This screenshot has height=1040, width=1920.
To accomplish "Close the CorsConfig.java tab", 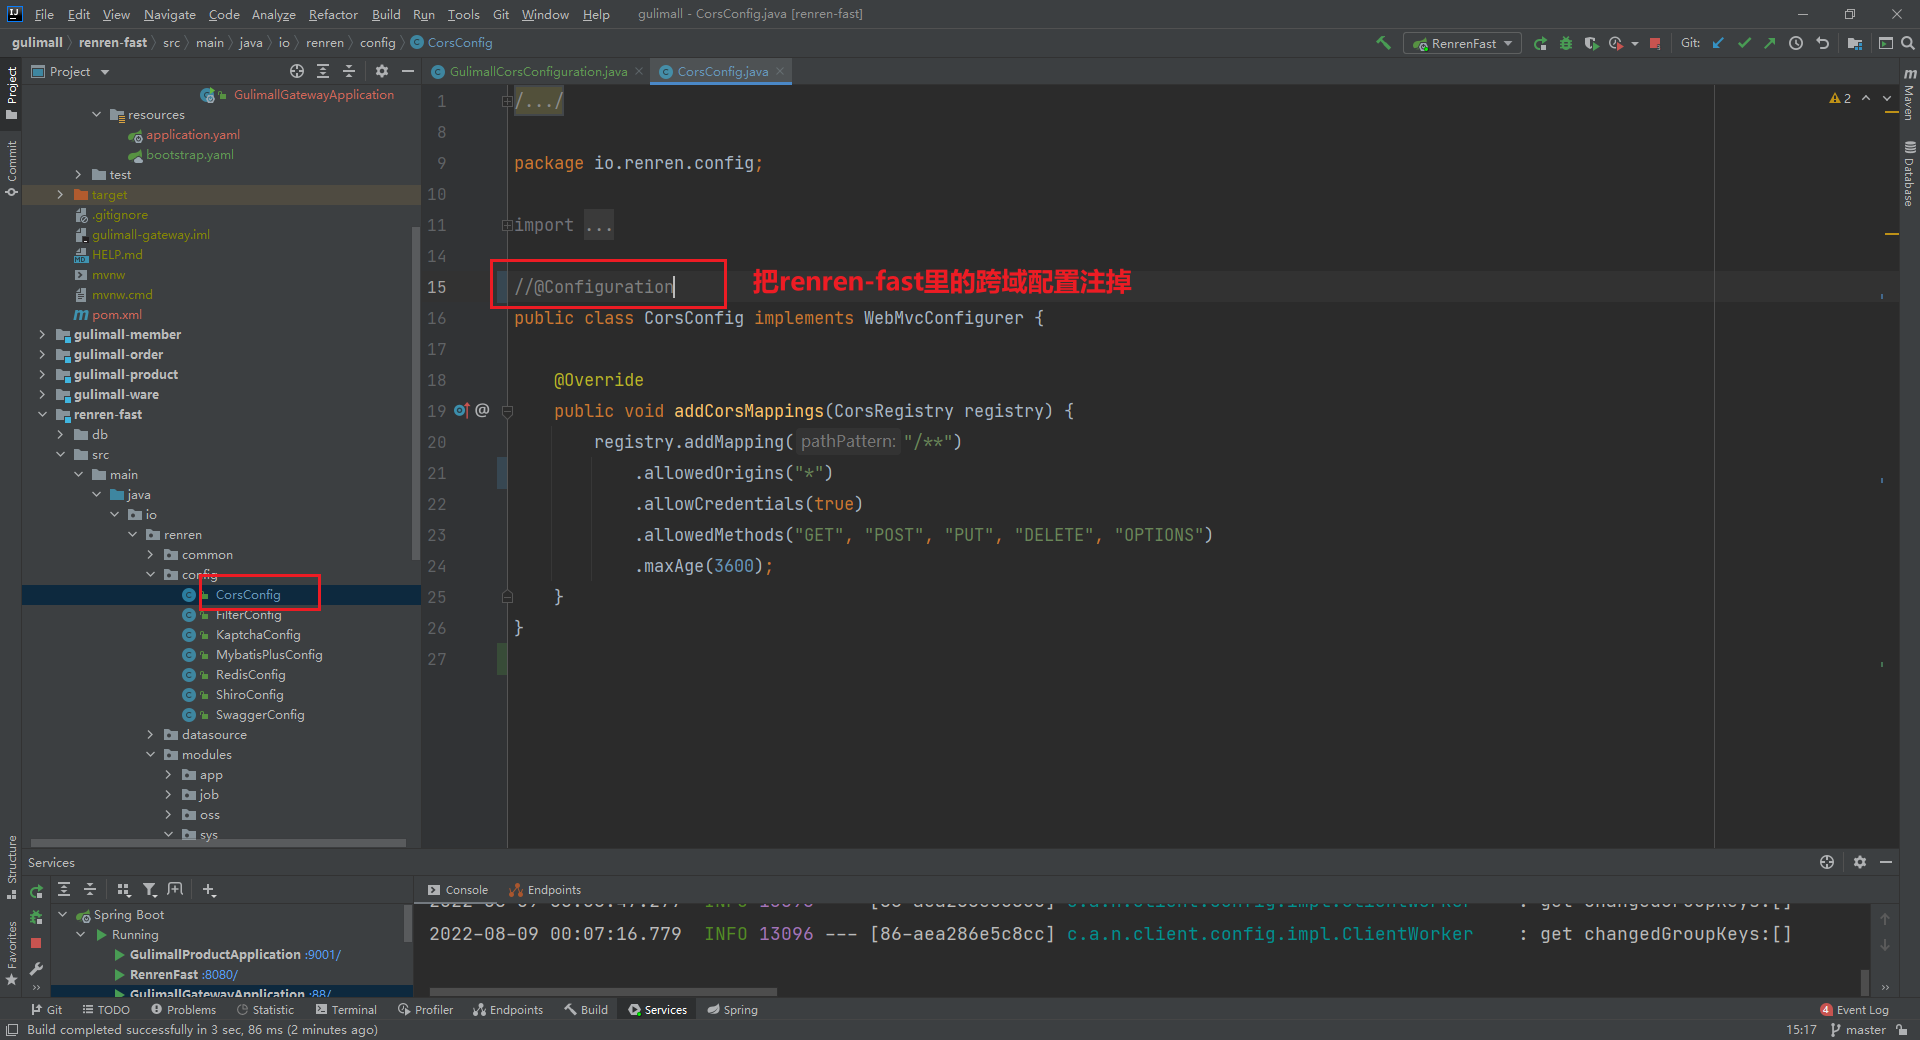I will (780, 71).
